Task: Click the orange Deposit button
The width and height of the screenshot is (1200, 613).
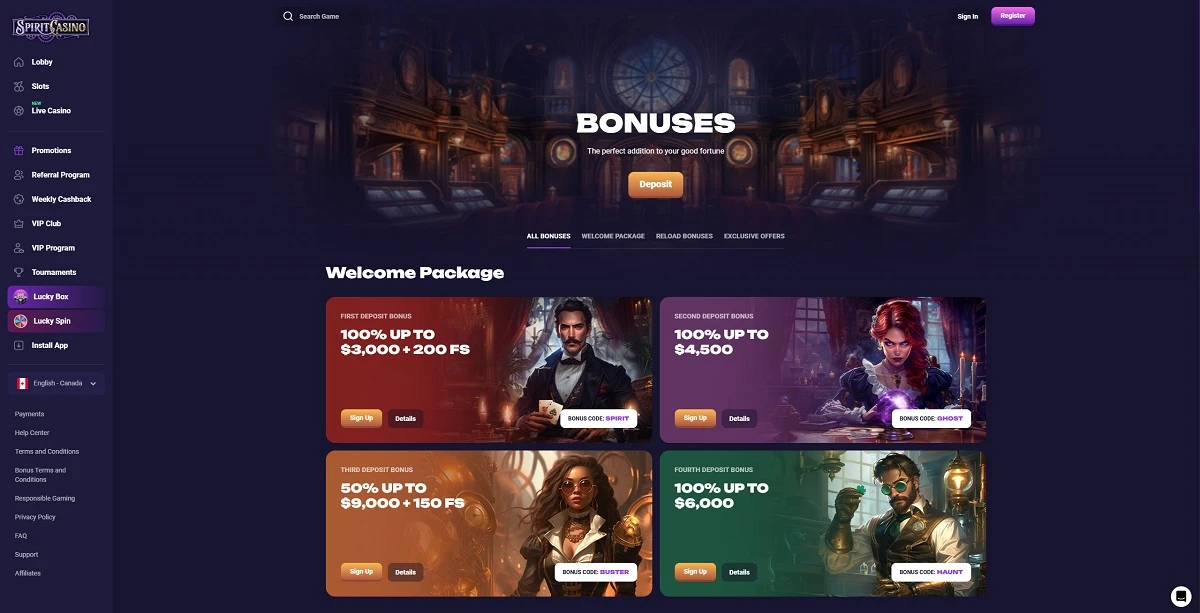Action: 656,184
